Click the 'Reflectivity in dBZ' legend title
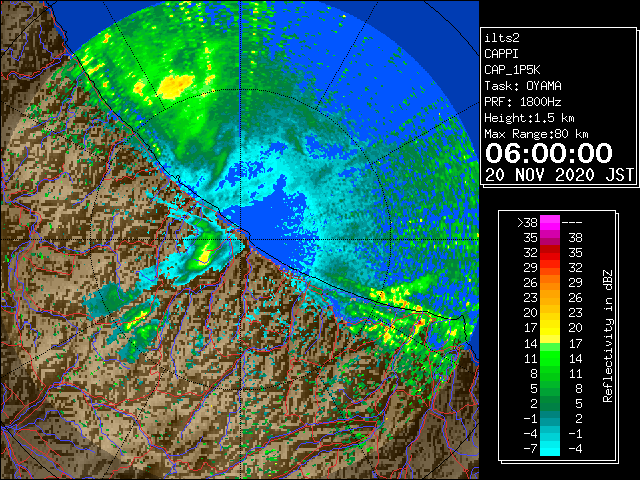 608,336
